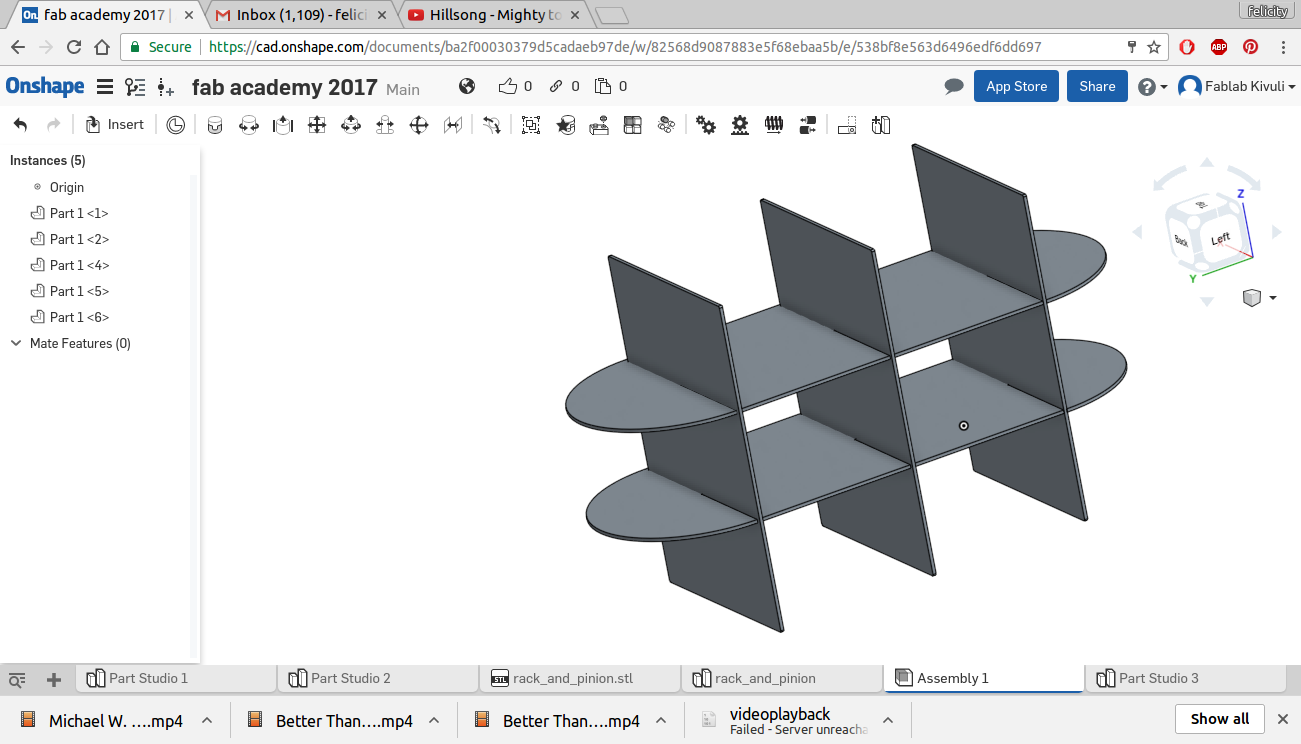Viewport: 1301px width, 744px height.
Task: Select Origin in the instances list
Action: 67,187
